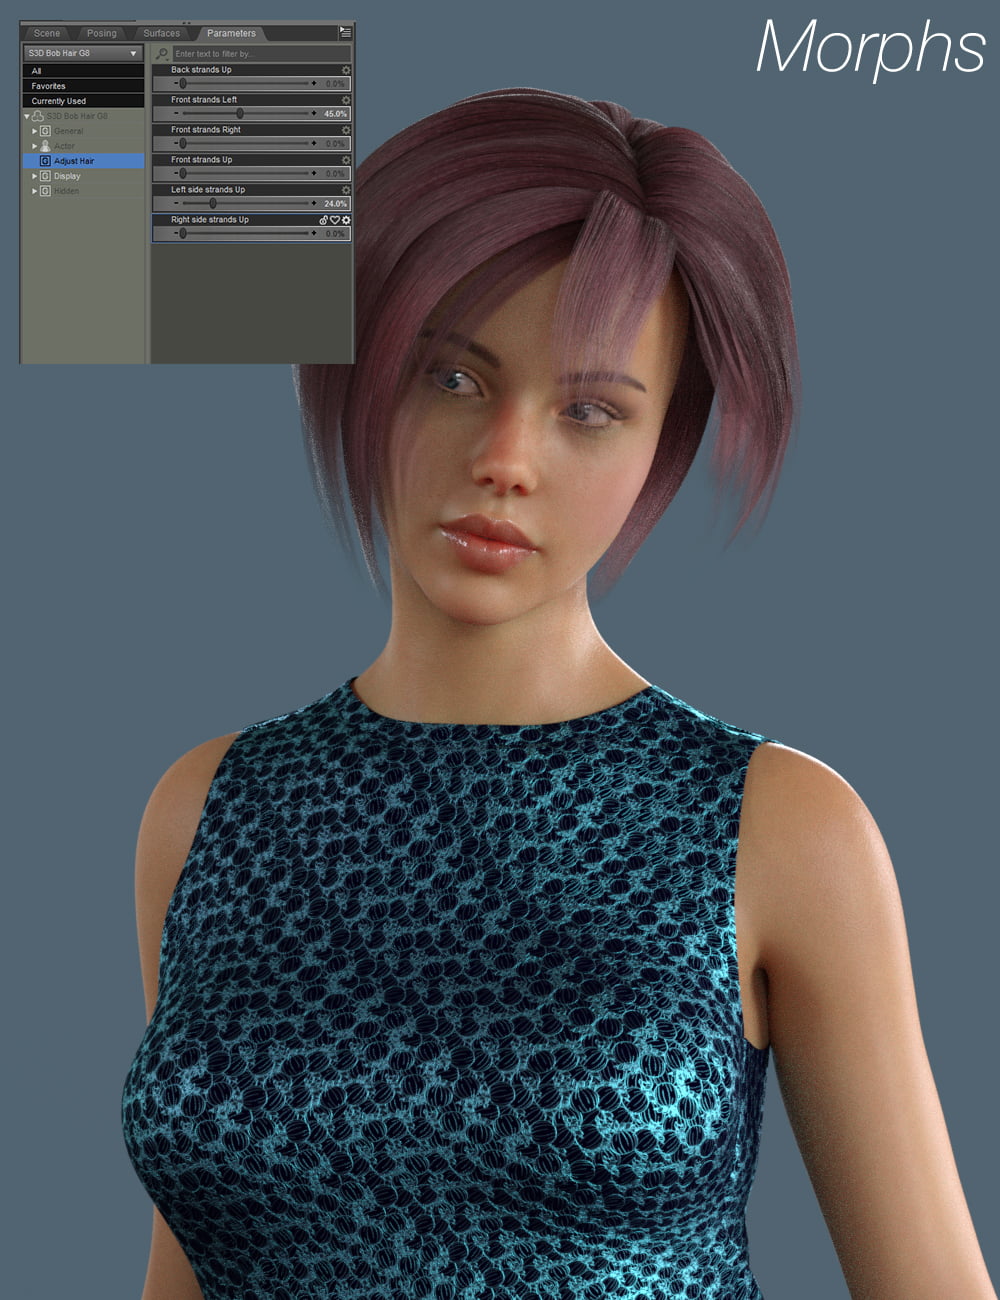The height and width of the screenshot is (1300, 1000).
Task: Click the text filter input field
Action: (255, 54)
